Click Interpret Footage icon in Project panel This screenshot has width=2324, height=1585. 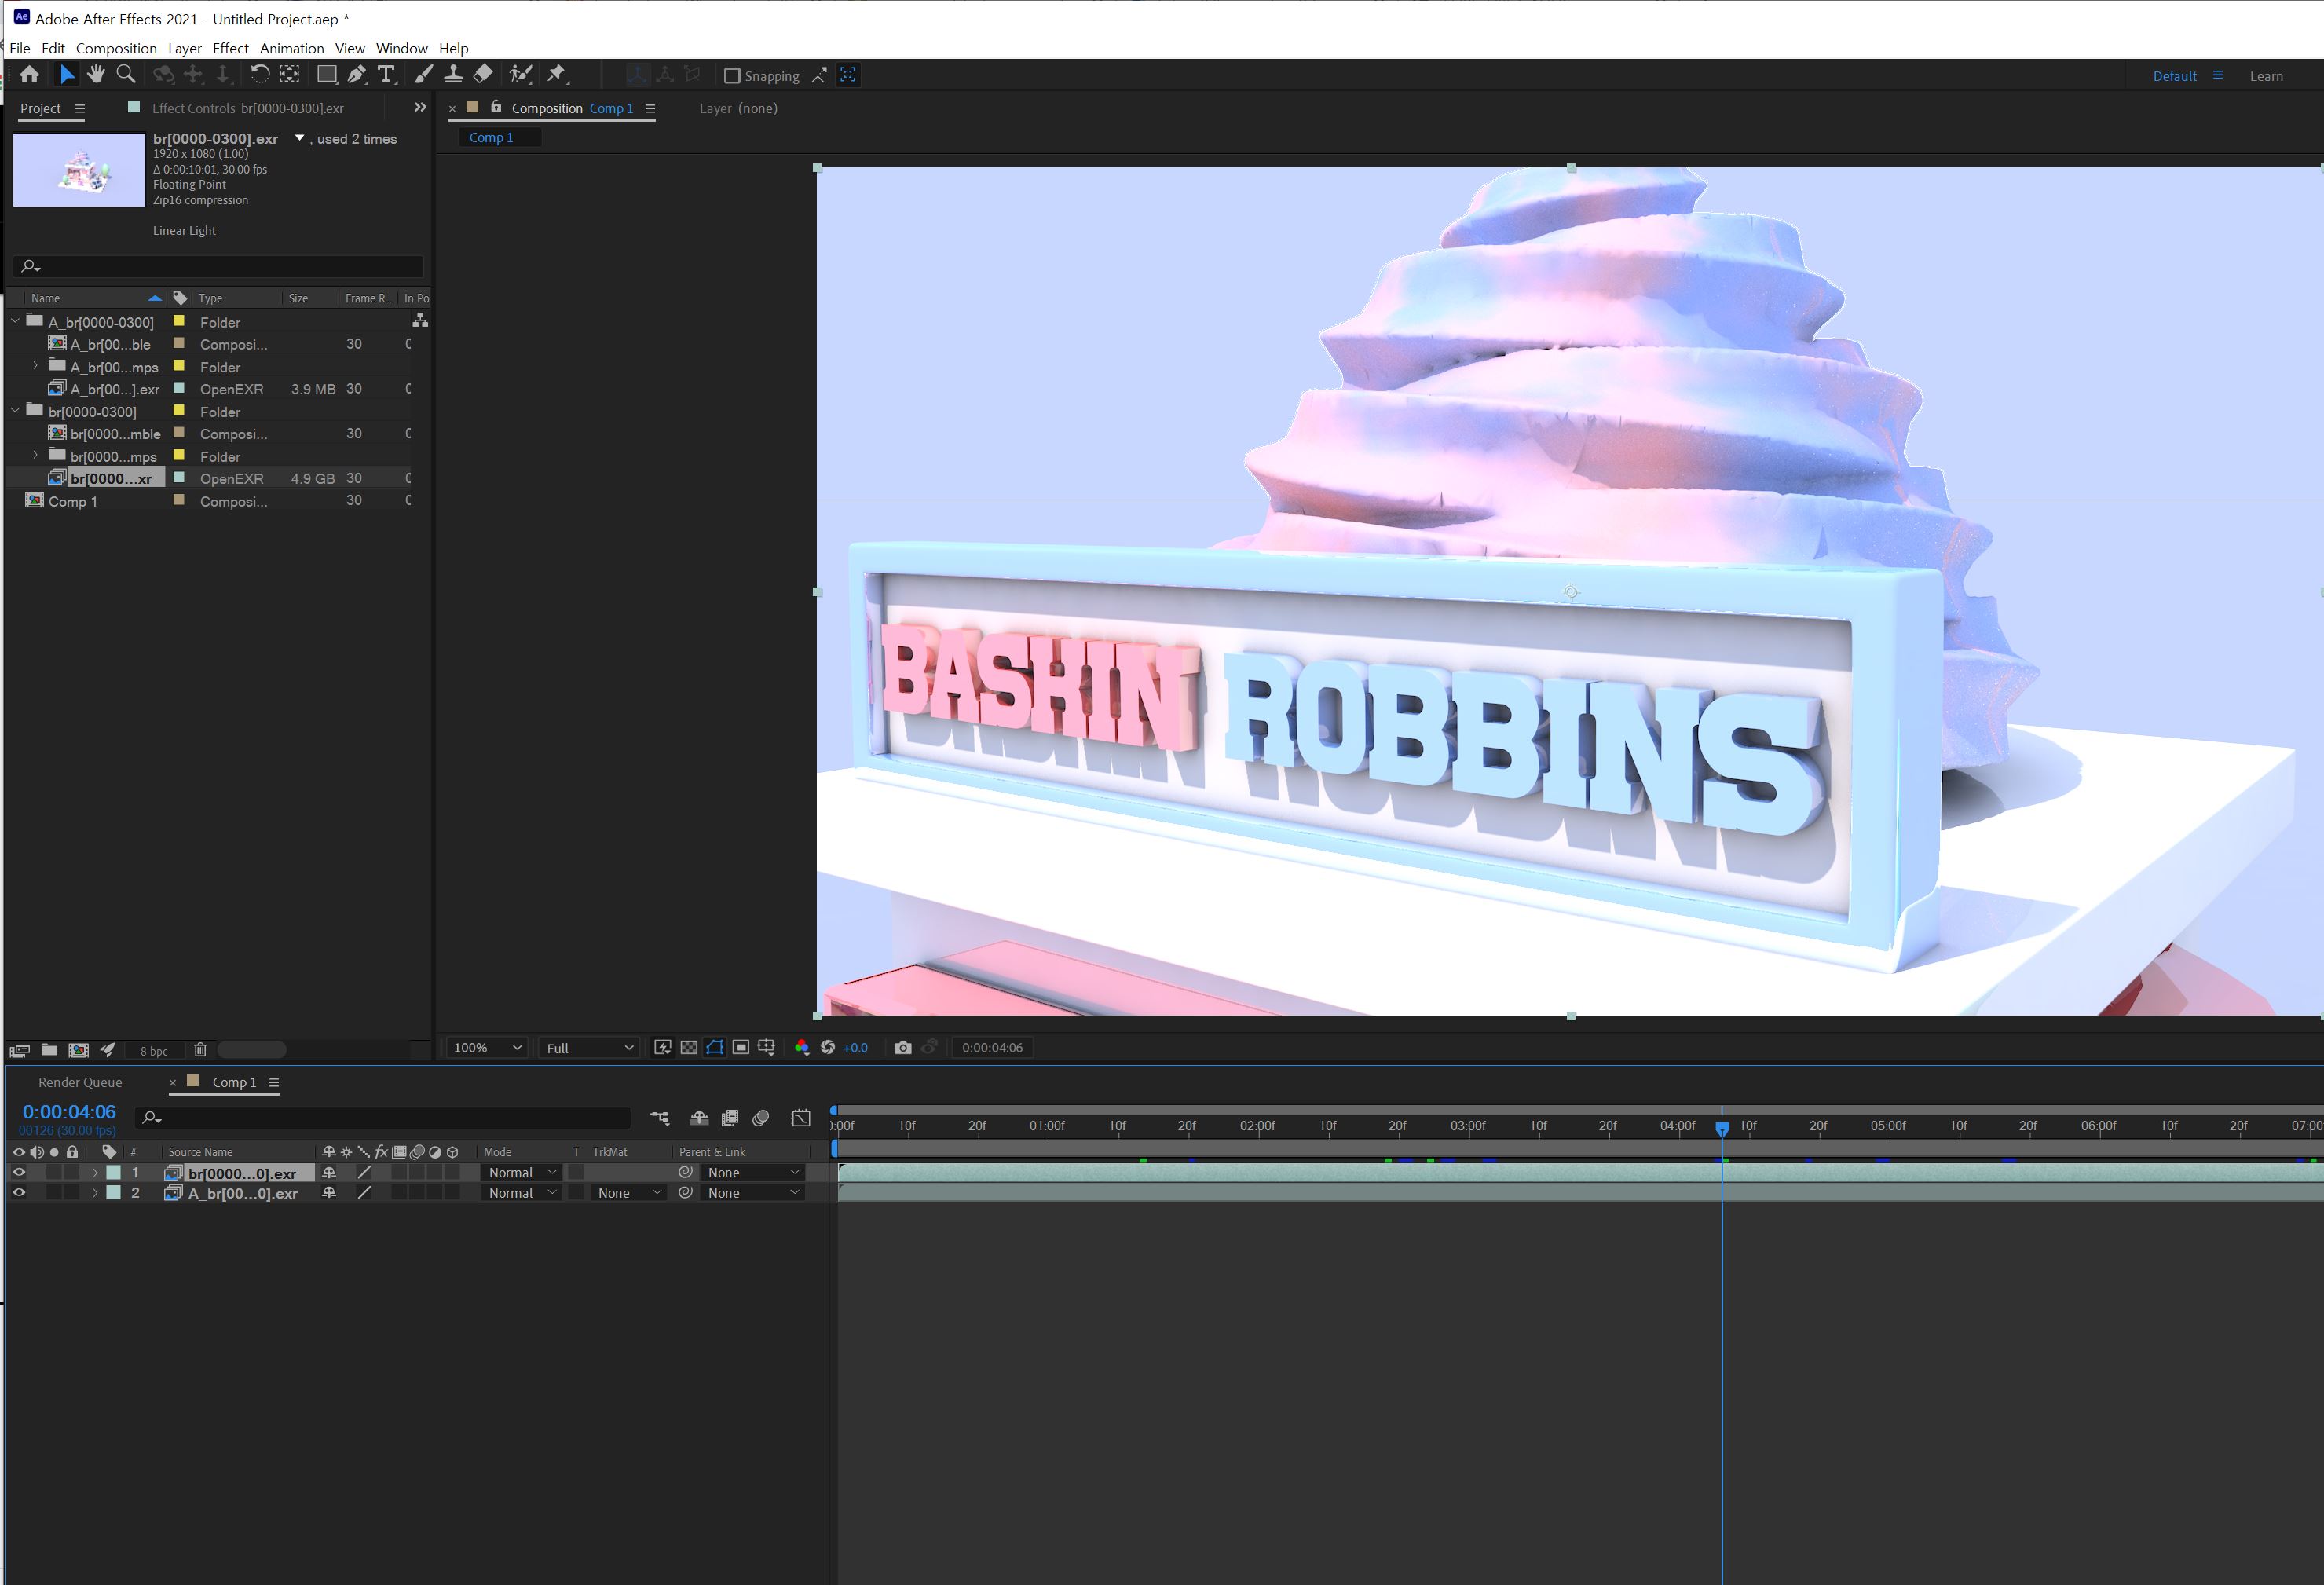coord(19,1050)
